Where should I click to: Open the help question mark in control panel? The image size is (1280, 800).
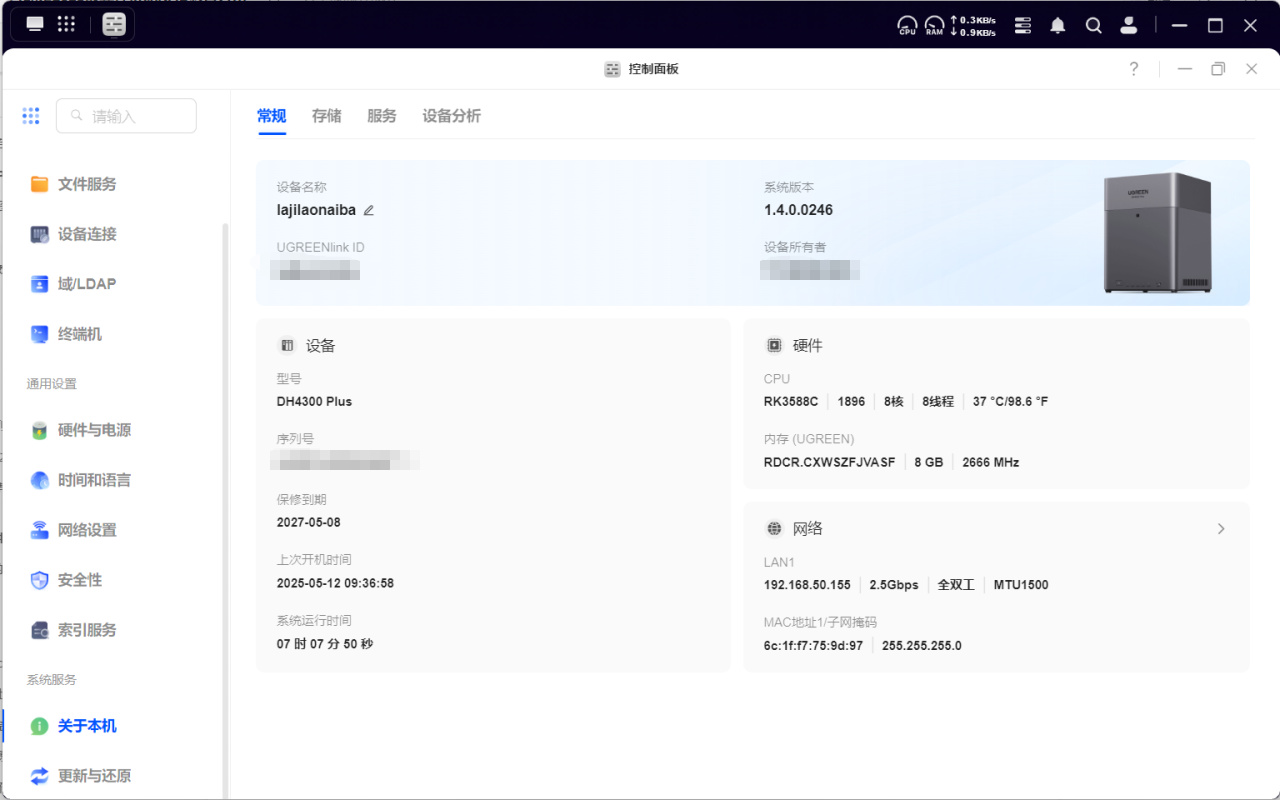click(x=1133, y=69)
